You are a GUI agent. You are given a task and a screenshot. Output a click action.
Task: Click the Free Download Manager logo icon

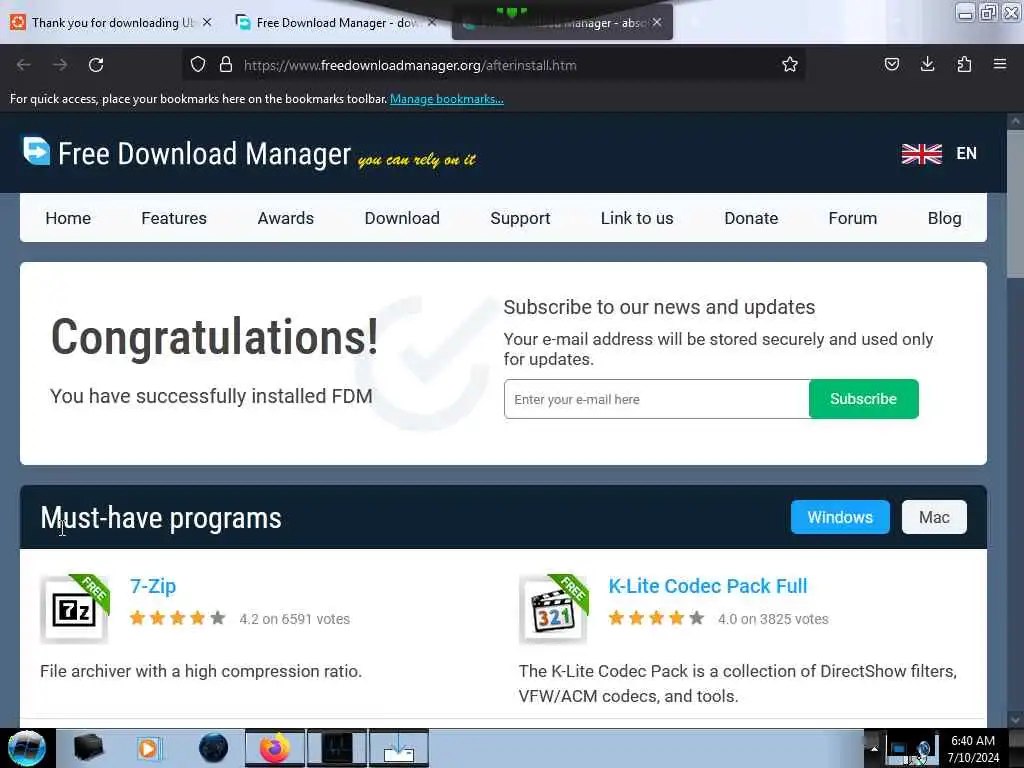37,151
